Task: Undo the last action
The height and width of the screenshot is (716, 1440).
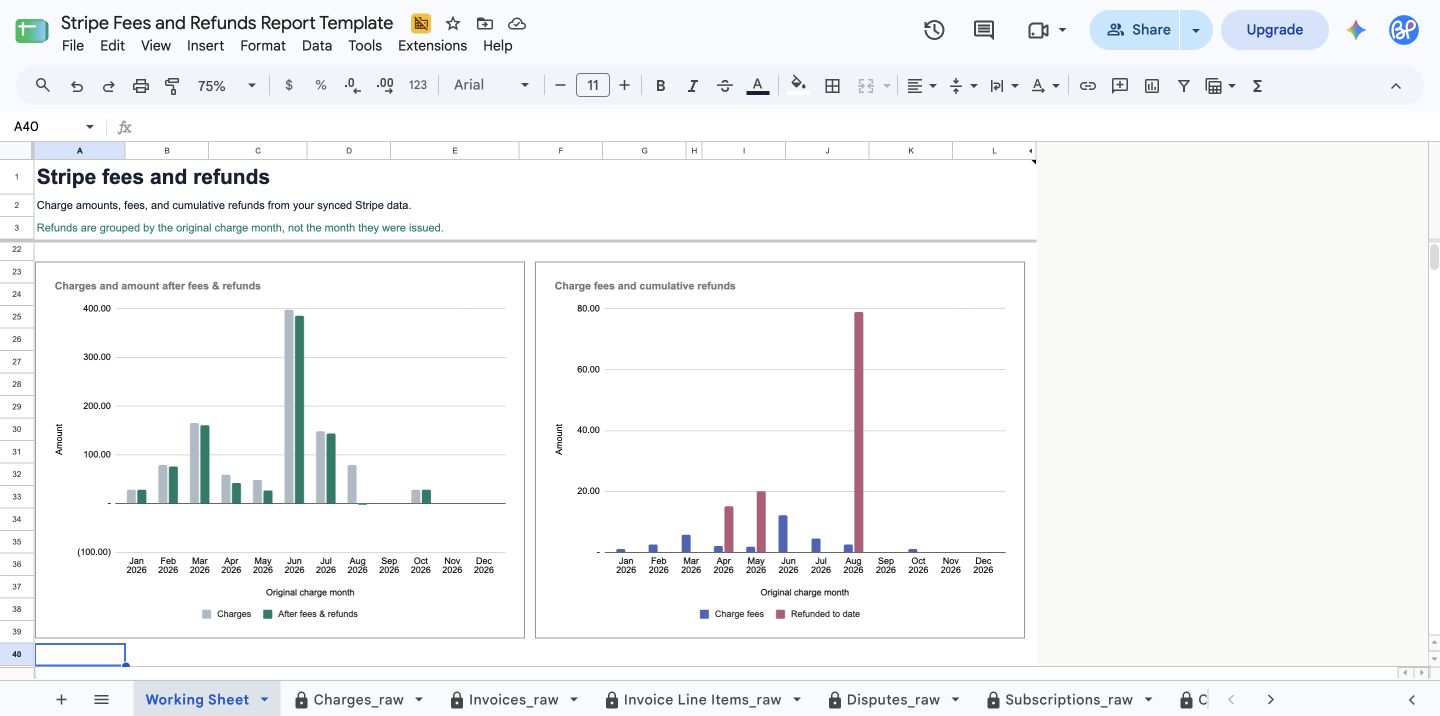Action: 77,86
